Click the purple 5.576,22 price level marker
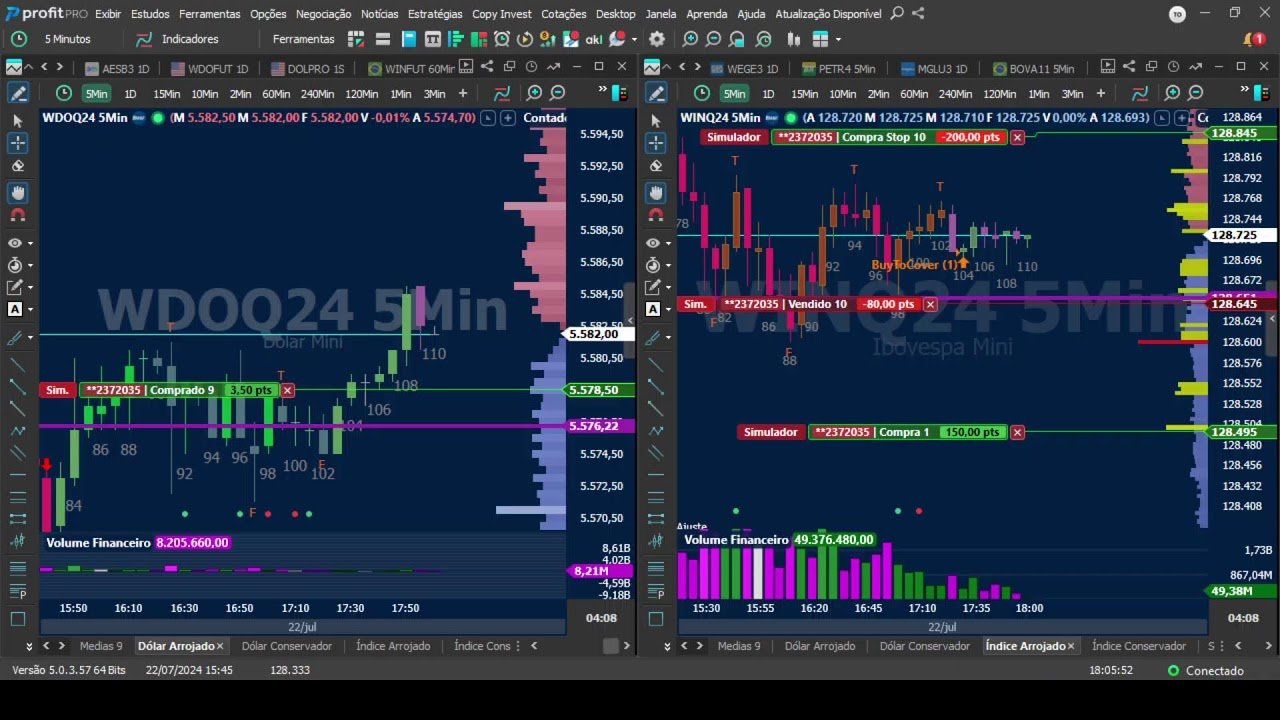Screen dimensions: 1280x720 click(x=594, y=426)
